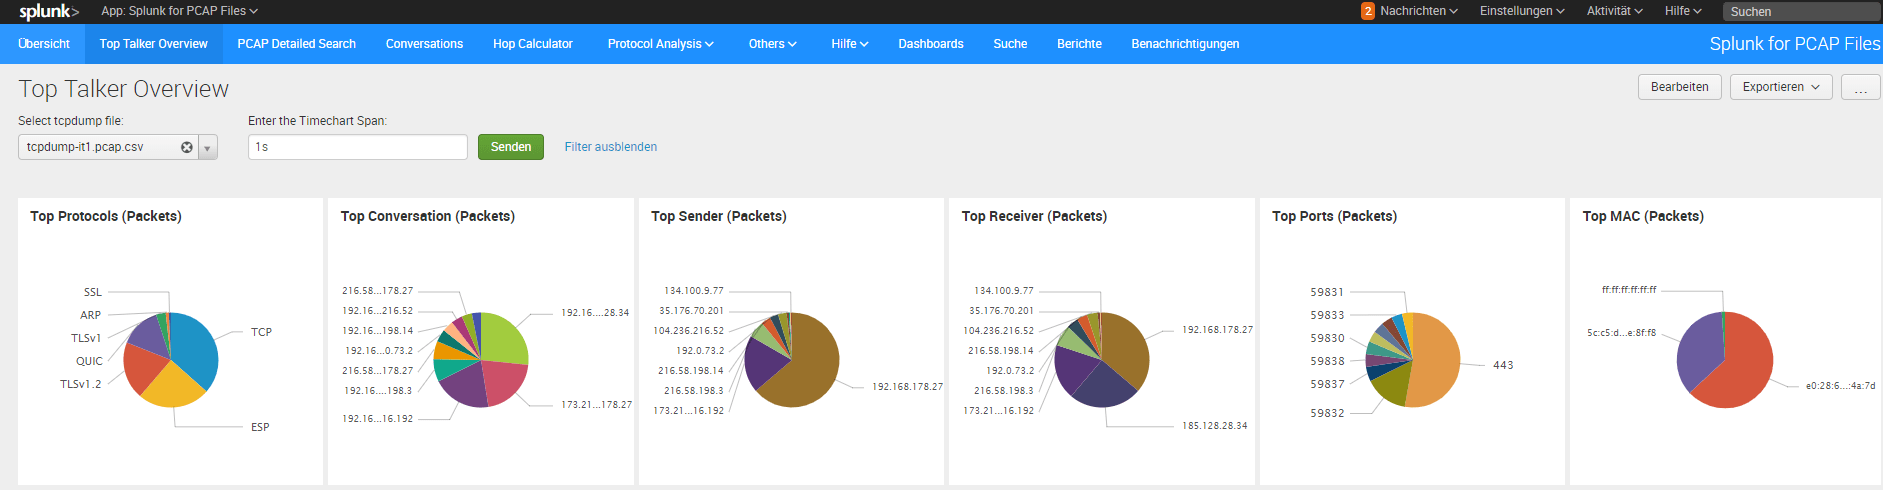Go to the Conversations tab
This screenshot has width=1883, height=490.
[424, 44]
